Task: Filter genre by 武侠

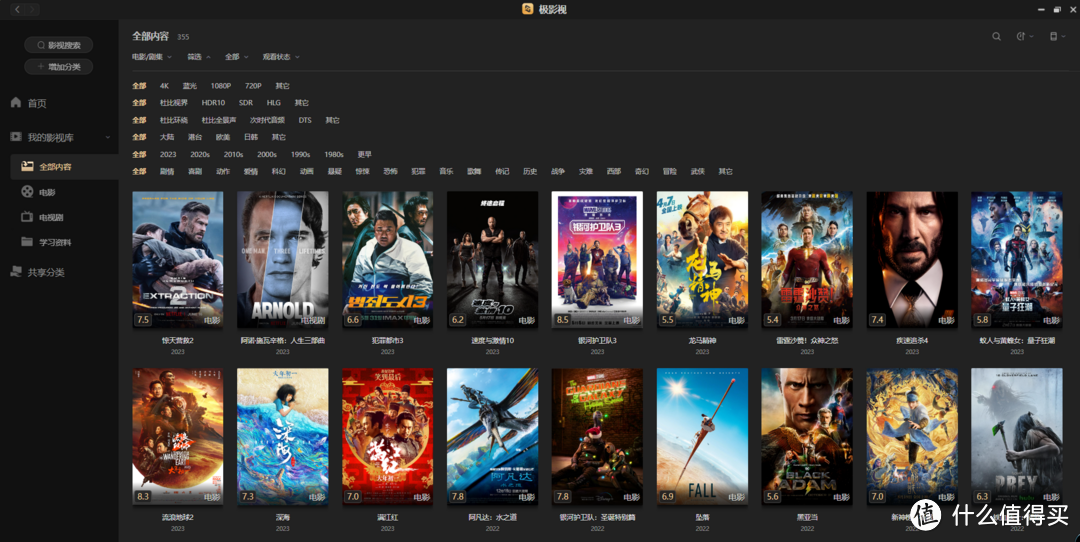Action: tap(697, 171)
